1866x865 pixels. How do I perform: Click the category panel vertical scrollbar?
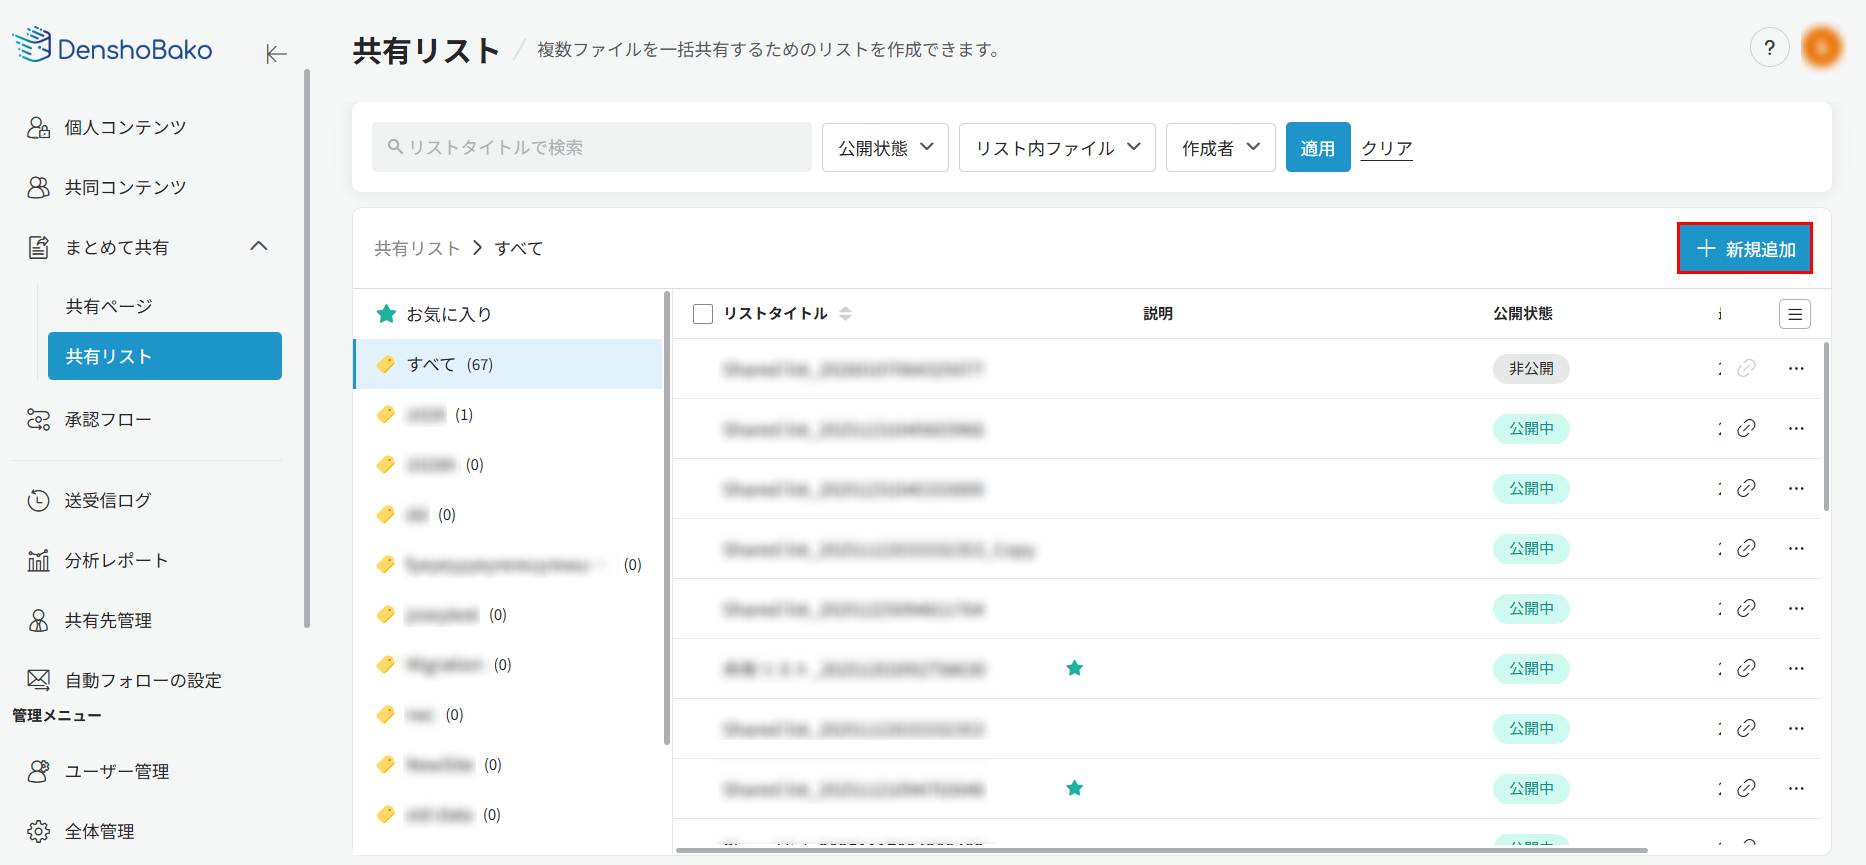click(666, 518)
